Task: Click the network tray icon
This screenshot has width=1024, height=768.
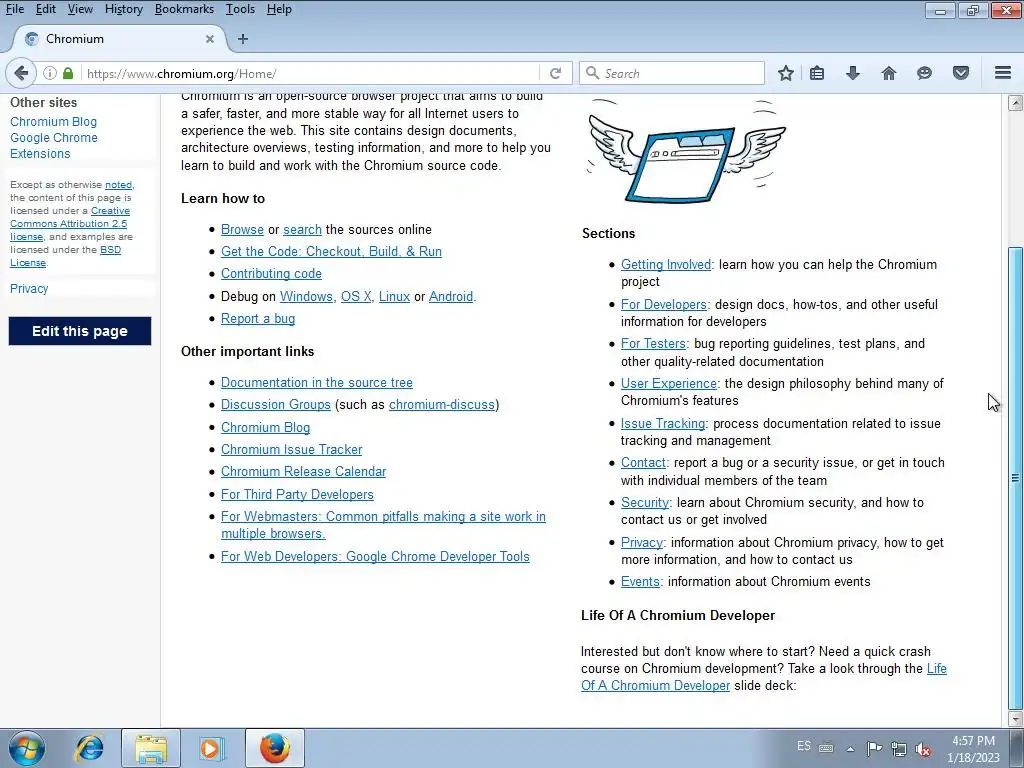Action: pyautogui.click(x=899, y=748)
